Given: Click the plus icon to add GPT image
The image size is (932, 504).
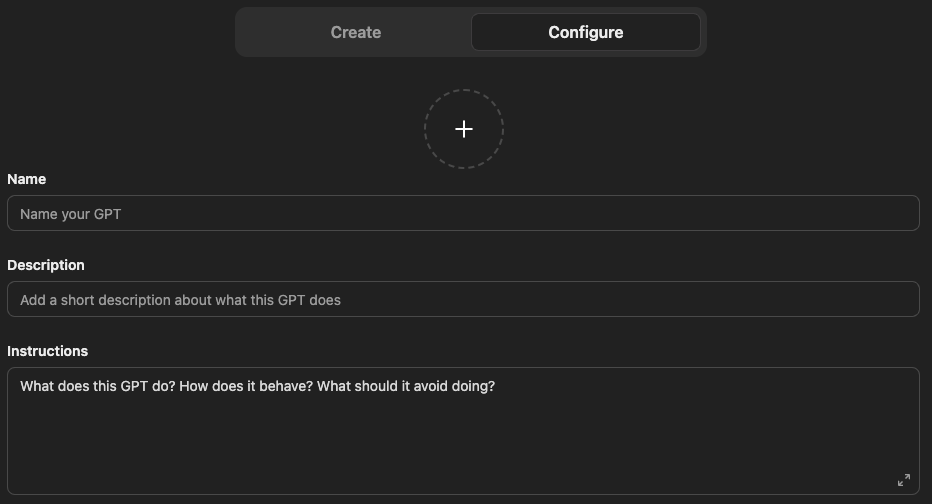Looking at the screenshot, I should coord(463,129).
